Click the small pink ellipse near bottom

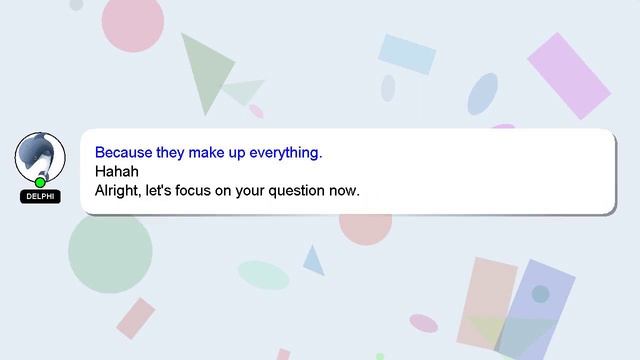(424, 323)
